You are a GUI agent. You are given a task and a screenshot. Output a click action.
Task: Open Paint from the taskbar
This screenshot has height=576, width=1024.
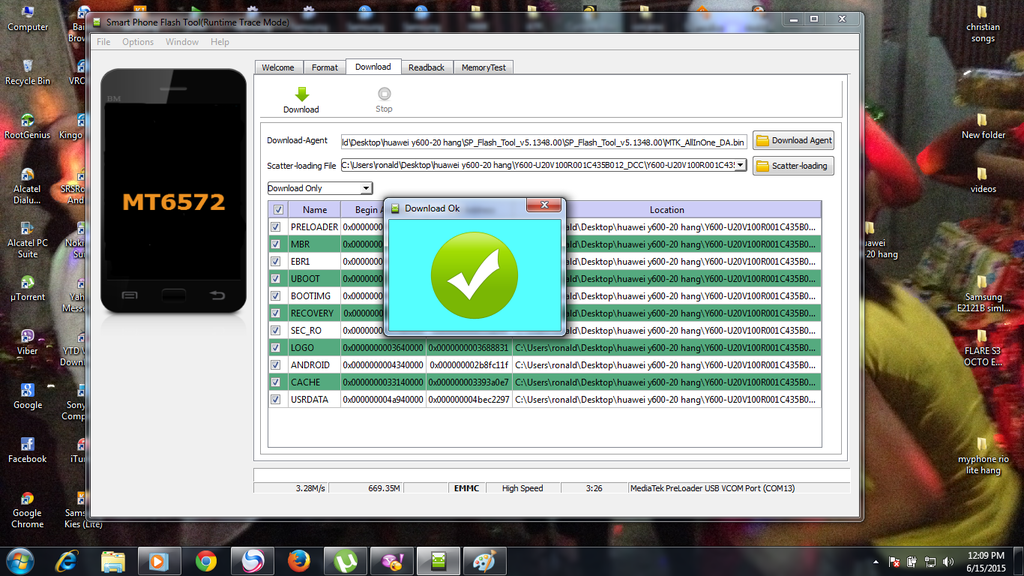(484, 560)
